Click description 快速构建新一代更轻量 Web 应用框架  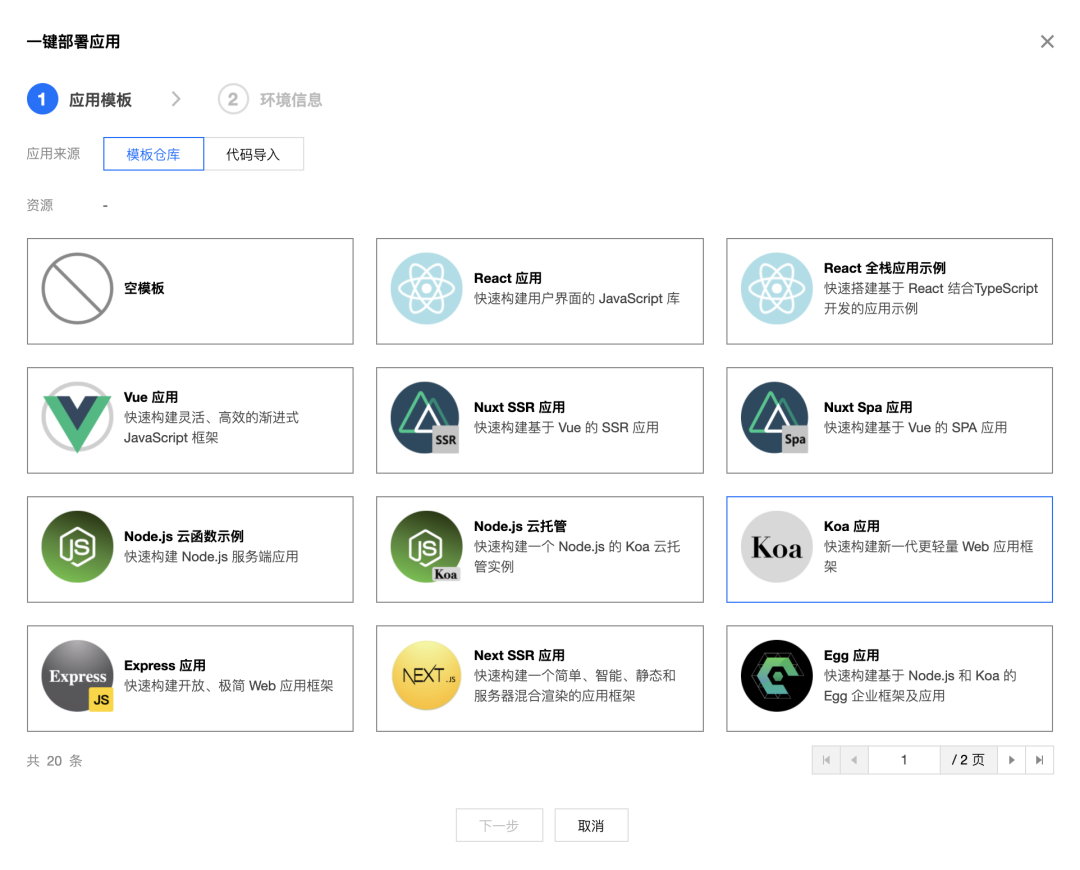pos(928,557)
